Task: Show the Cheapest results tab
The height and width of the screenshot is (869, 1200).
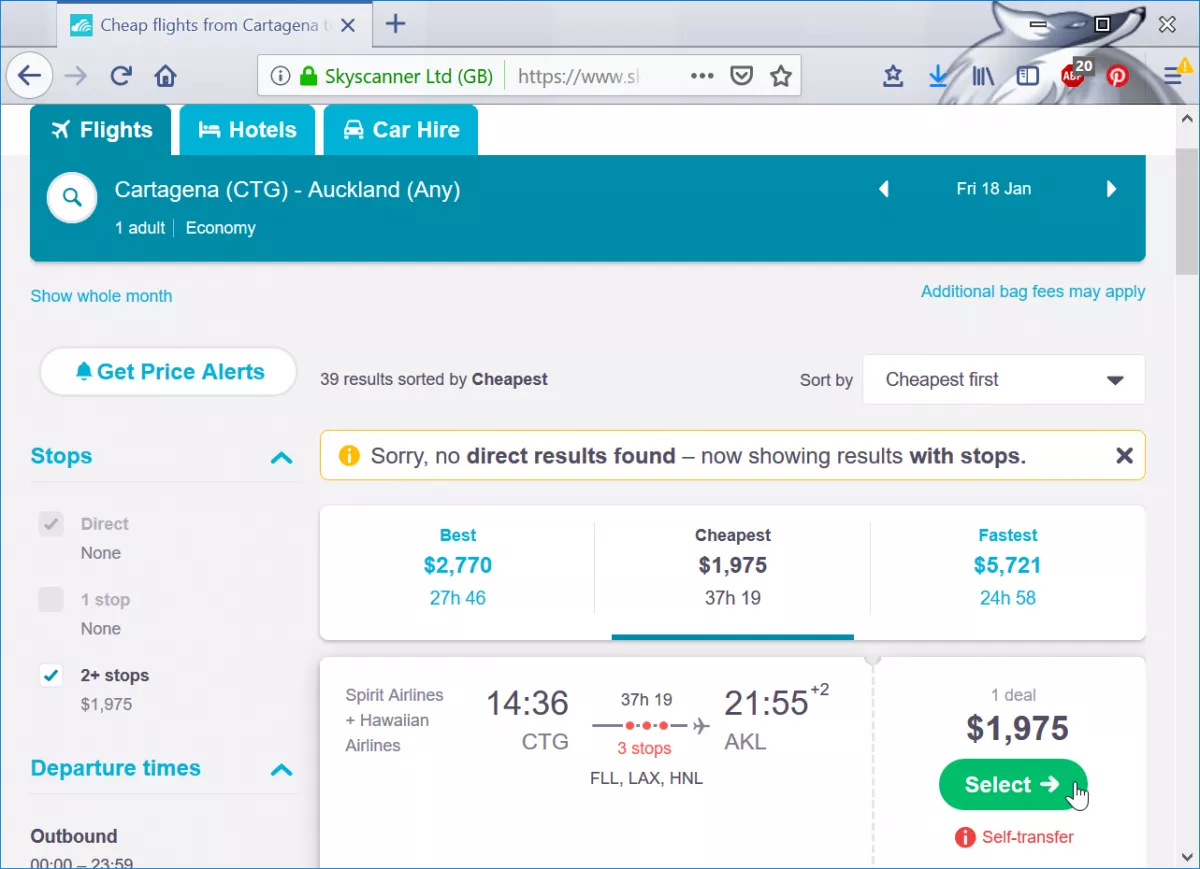Action: tap(733, 567)
